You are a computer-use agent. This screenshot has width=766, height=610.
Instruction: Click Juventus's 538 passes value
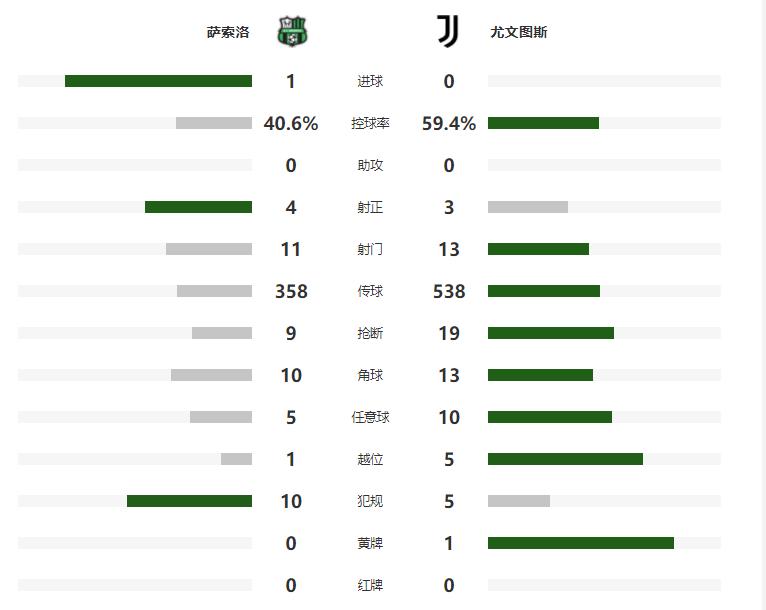point(449,292)
